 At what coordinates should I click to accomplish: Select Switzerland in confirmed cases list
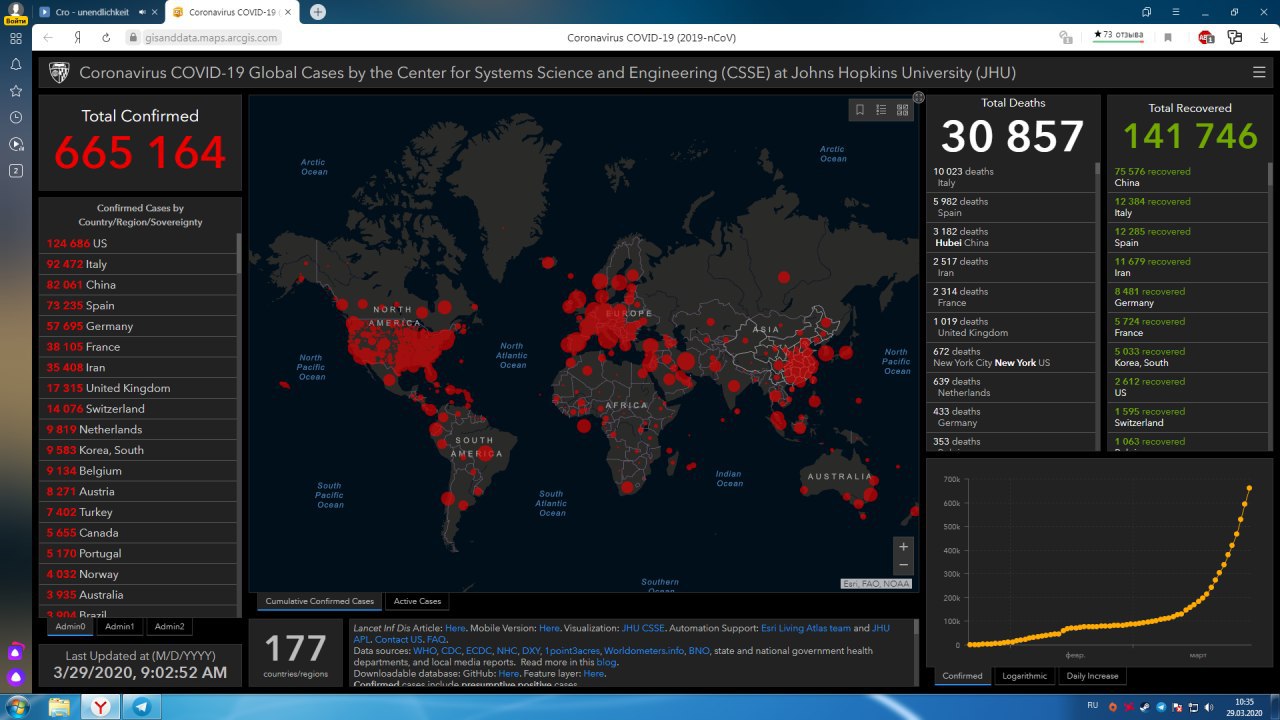pos(139,408)
